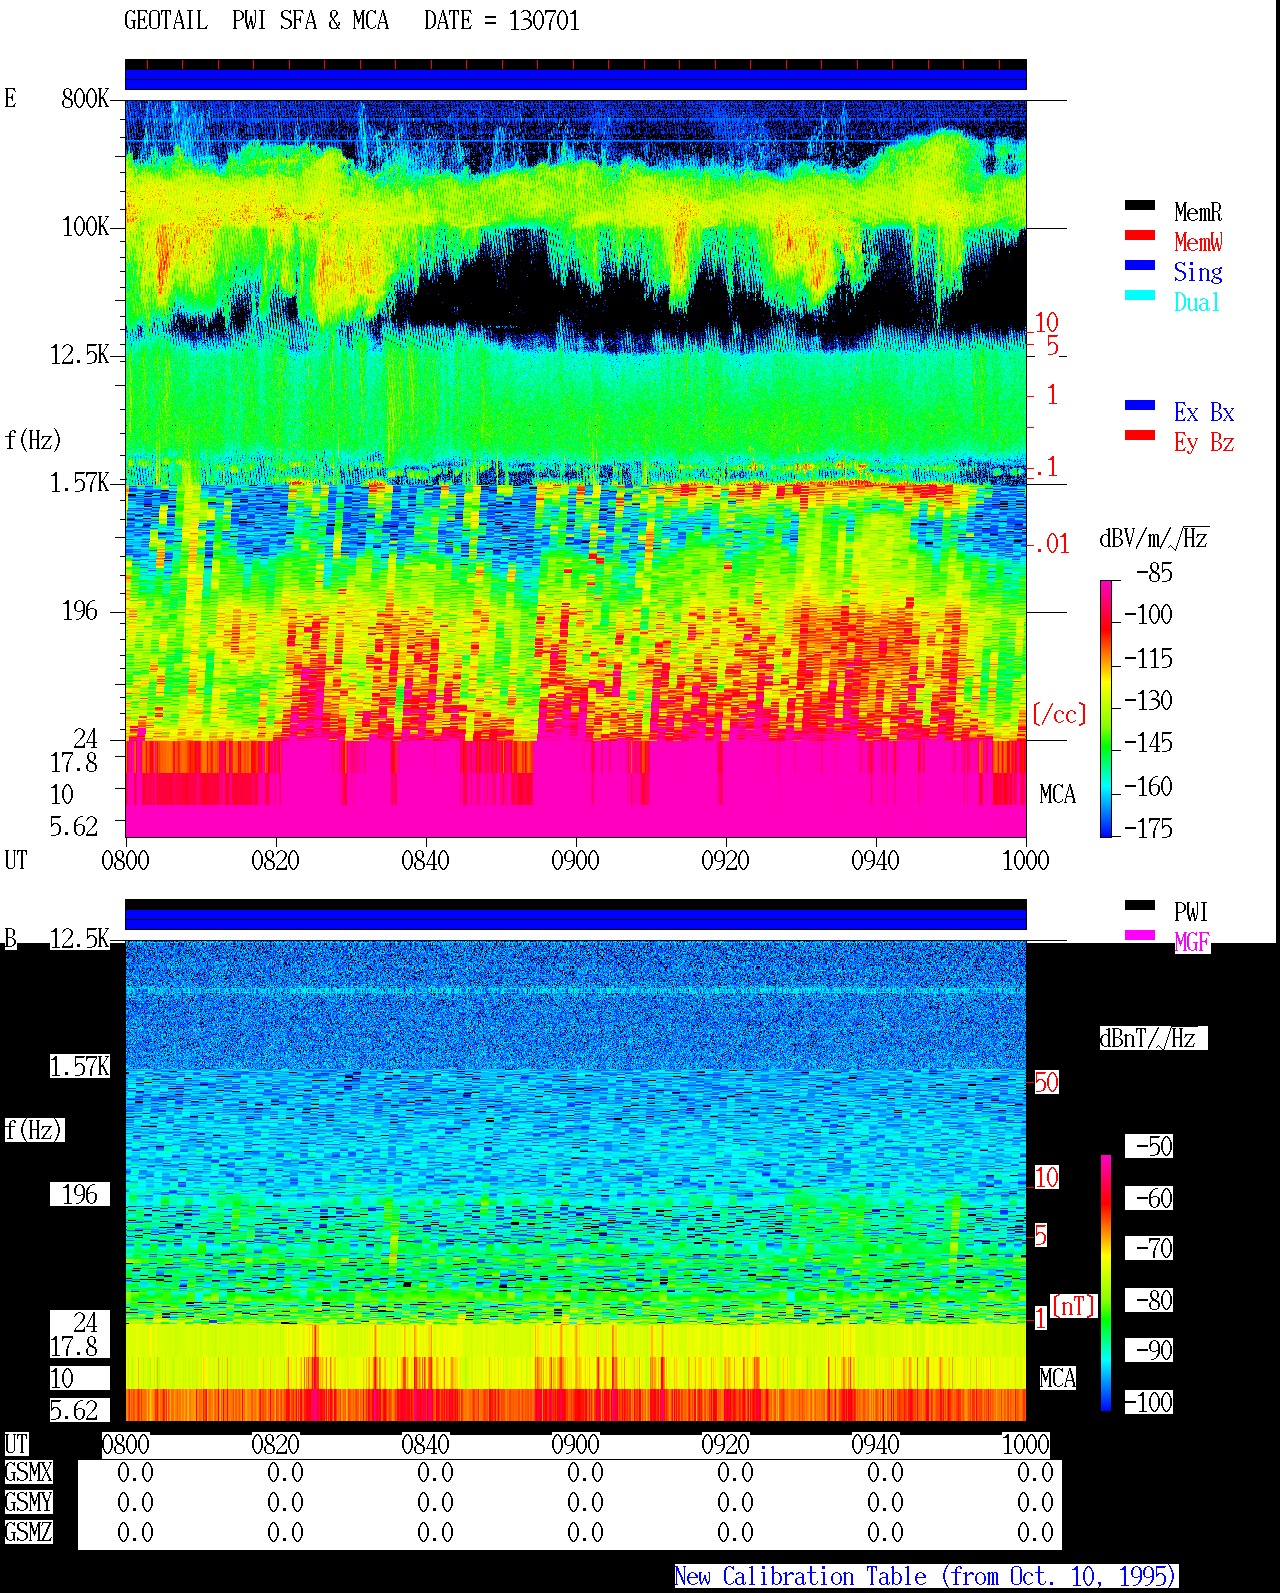Click the black MemR legend swatch
1280x1593 pixels.
tap(1139, 205)
